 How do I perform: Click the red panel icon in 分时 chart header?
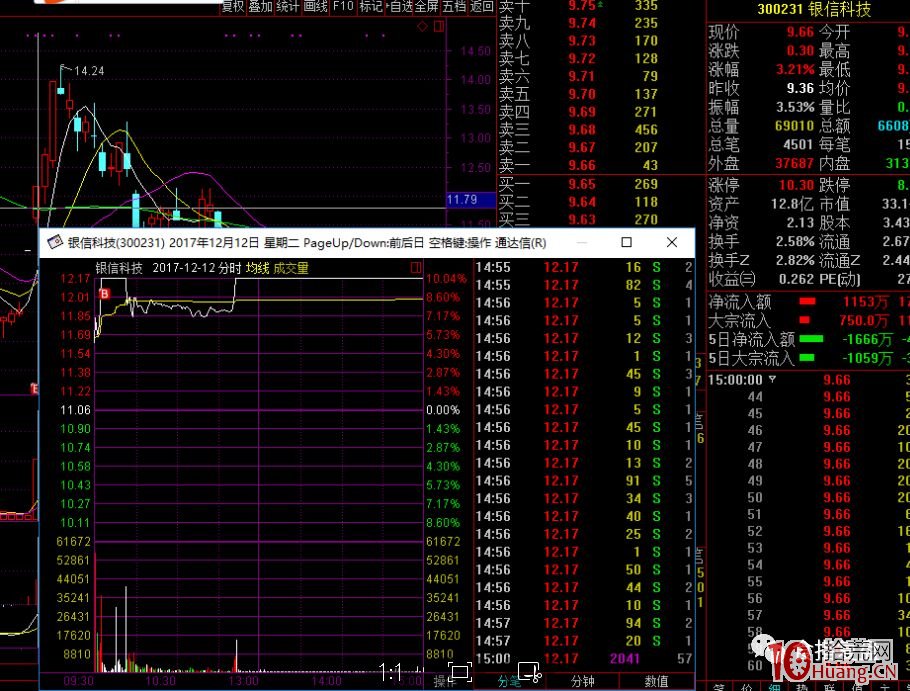click(x=416, y=267)
